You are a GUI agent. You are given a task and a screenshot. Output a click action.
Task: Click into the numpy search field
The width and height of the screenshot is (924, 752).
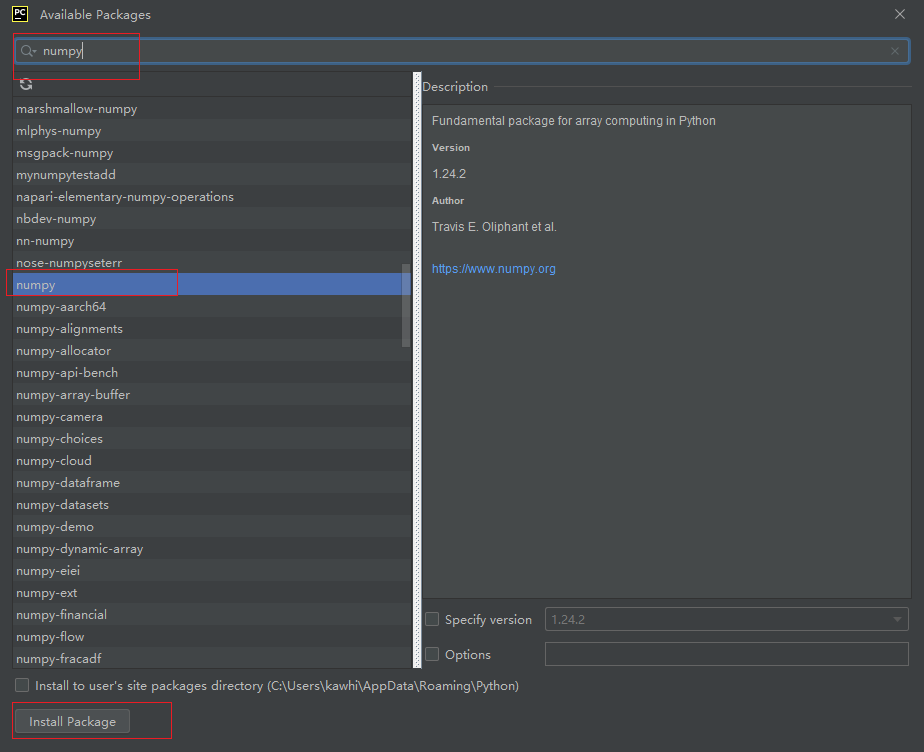point(461,51)
